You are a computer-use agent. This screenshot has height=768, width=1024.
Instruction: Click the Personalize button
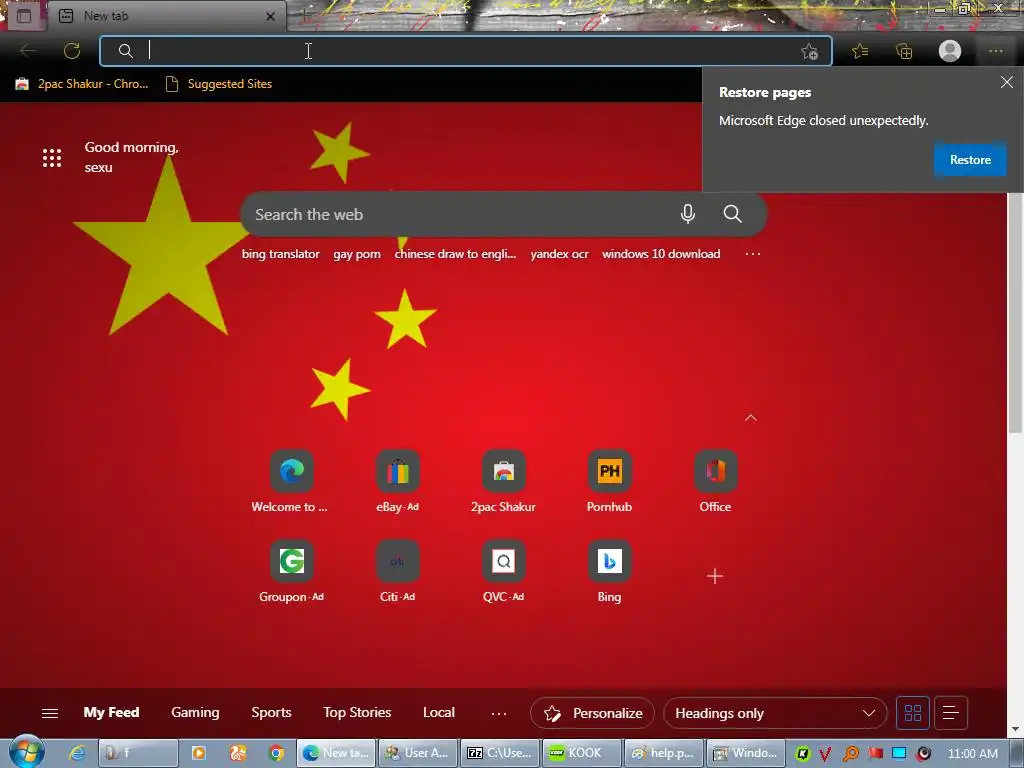592,713
